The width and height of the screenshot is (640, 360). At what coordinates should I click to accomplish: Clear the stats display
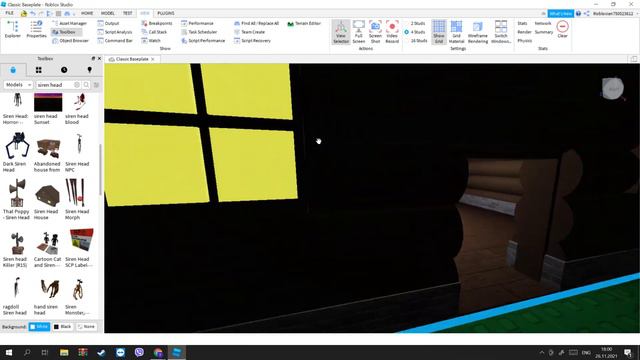(x=562, y=29)
